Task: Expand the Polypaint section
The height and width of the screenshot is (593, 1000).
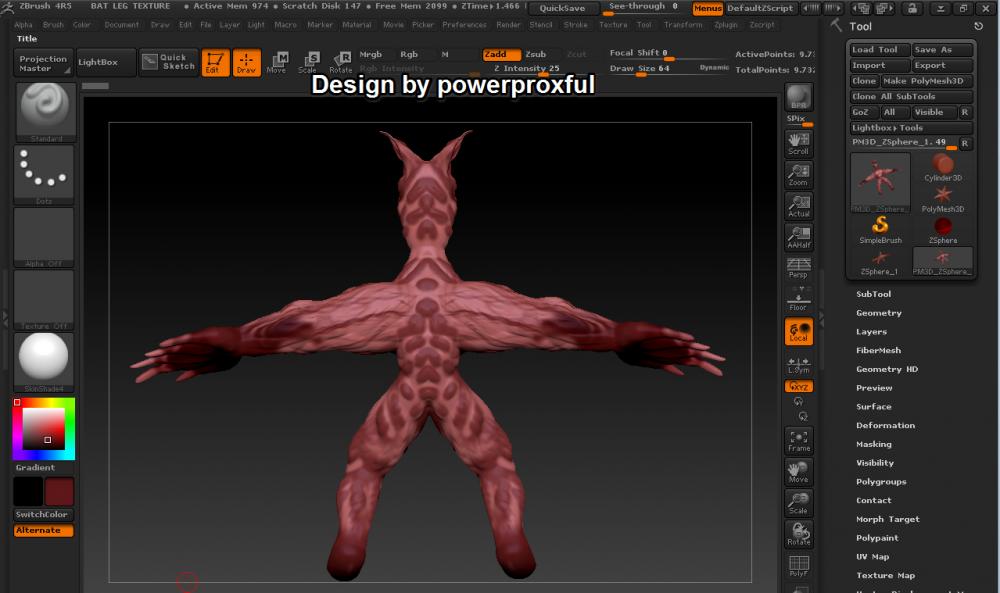Action: click(x=877, y=538)
